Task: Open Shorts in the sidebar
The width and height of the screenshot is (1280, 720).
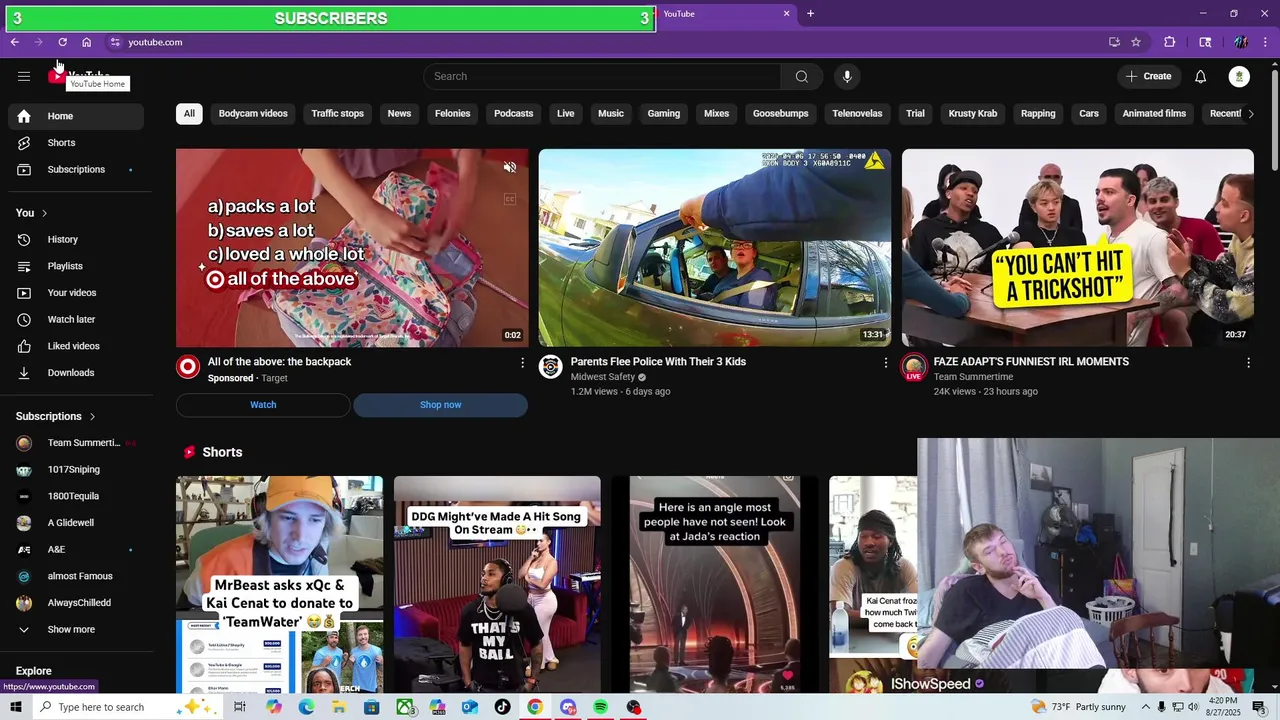Action: coord(76,143)
